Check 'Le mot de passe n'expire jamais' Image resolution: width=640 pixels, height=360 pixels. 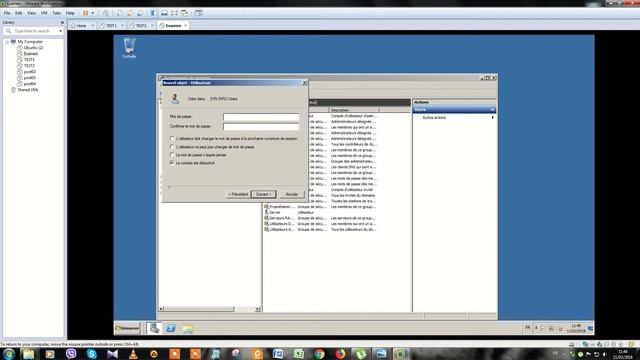point(172,155)
